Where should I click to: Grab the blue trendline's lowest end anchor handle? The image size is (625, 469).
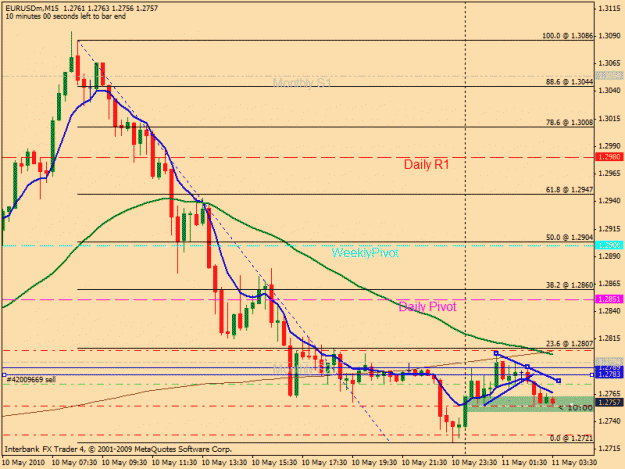click(558, 381)
